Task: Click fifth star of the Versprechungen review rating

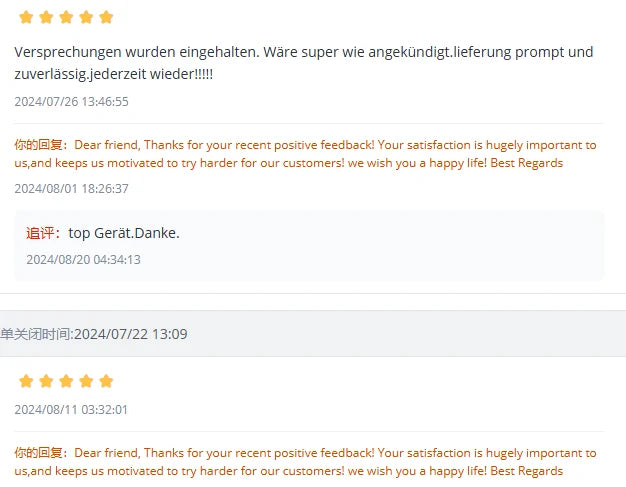Action: coord(106,17)
